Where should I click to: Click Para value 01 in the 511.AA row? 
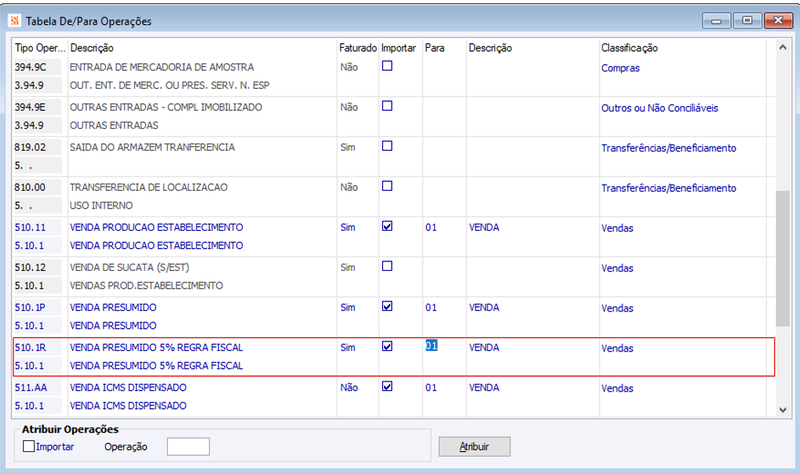click(431, 388)
